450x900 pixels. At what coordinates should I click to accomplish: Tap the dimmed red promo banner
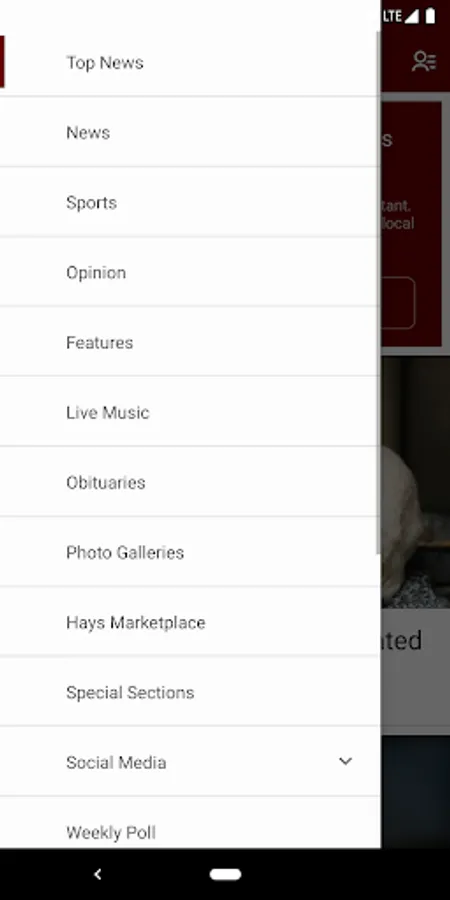[x=412, y=224]
